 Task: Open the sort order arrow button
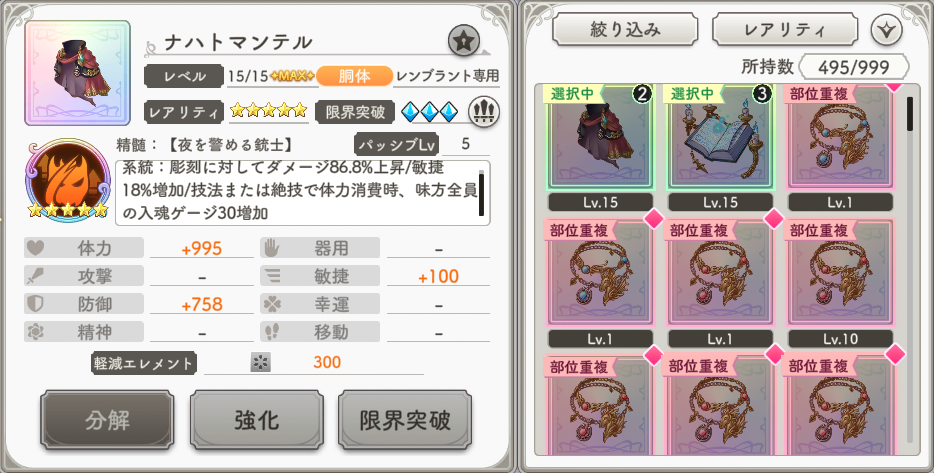point(886,29)
